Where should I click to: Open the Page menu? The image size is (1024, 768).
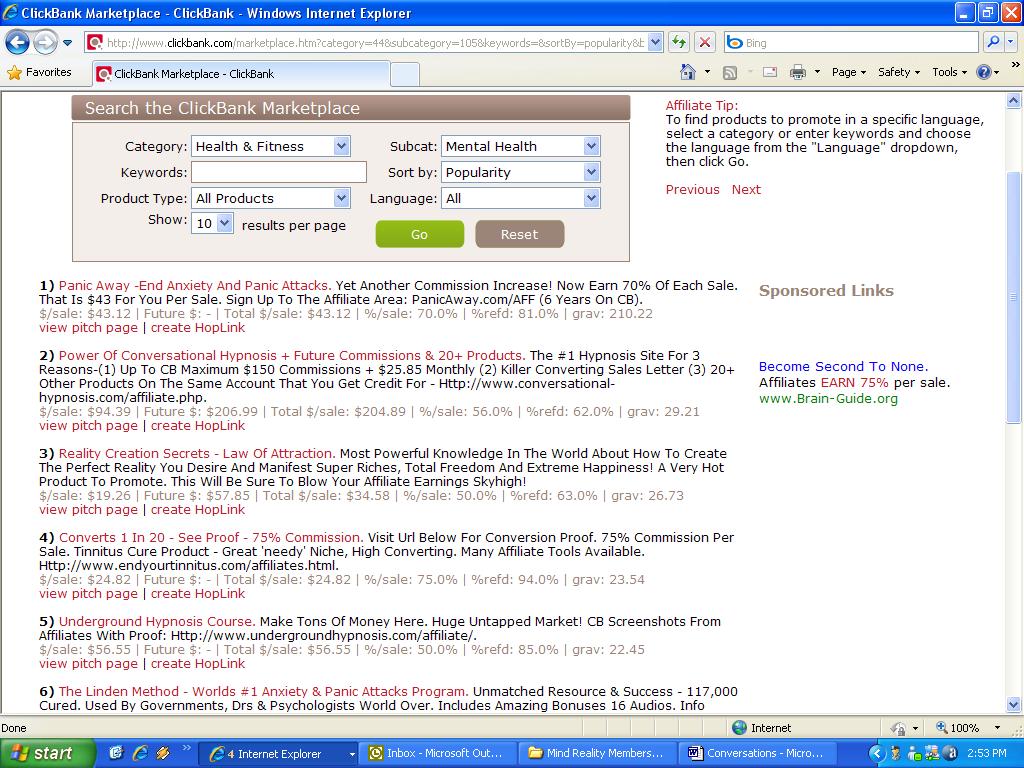[x=848, y=72]
